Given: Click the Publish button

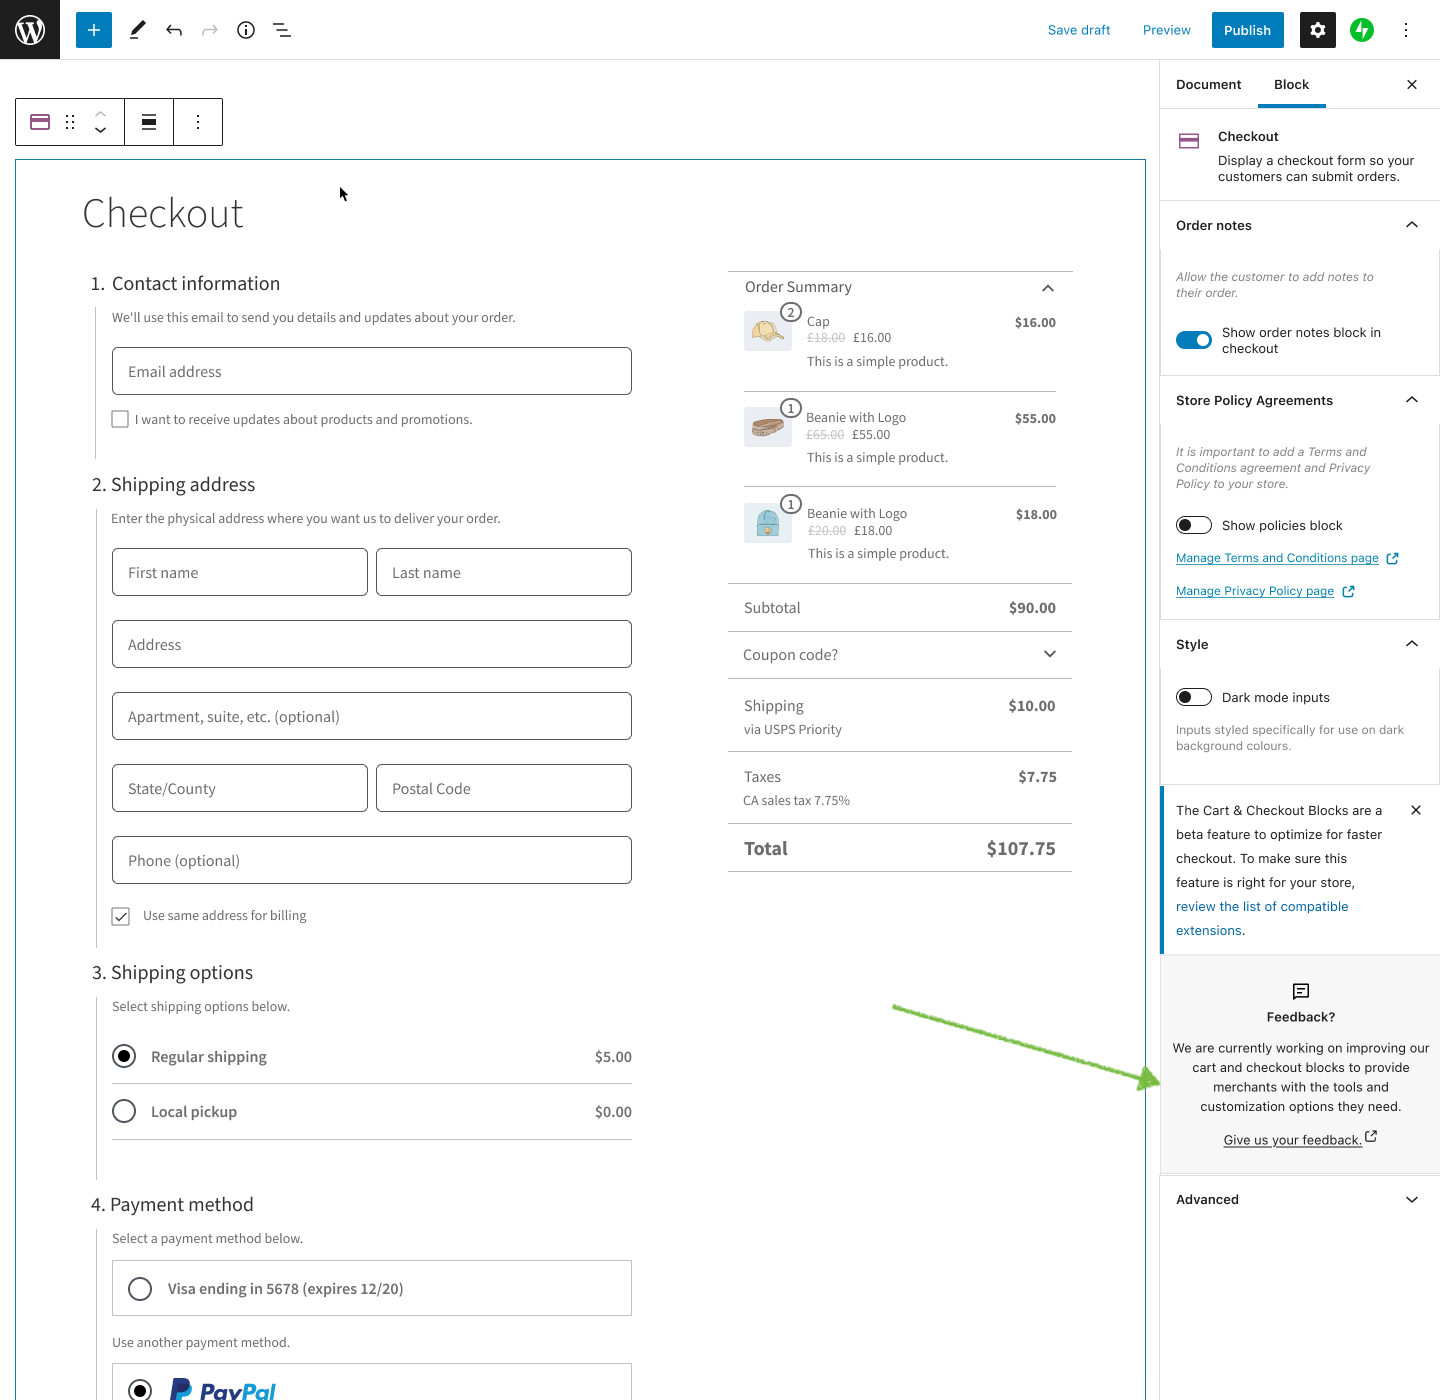Looking at the screenshot, I should click(x=1247, y=30).
